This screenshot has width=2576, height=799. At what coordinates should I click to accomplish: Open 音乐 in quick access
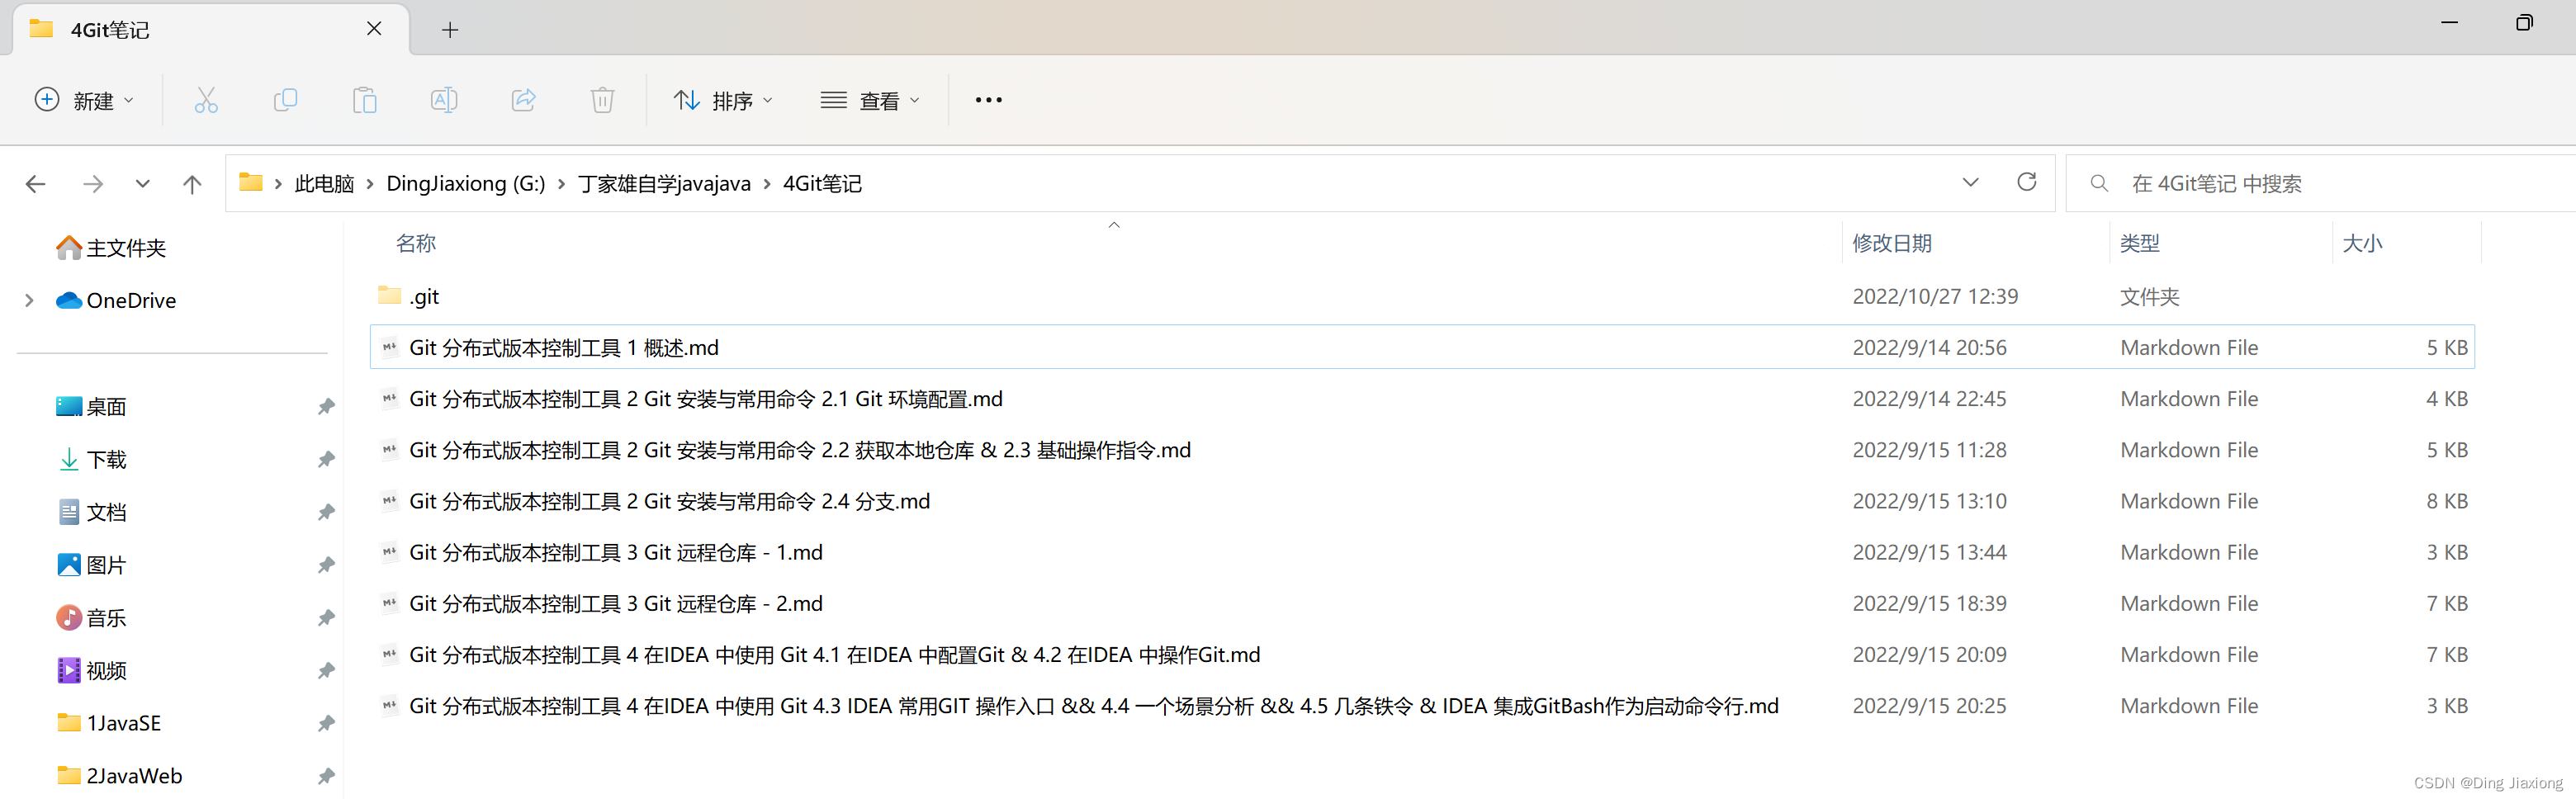coord(106,618)
